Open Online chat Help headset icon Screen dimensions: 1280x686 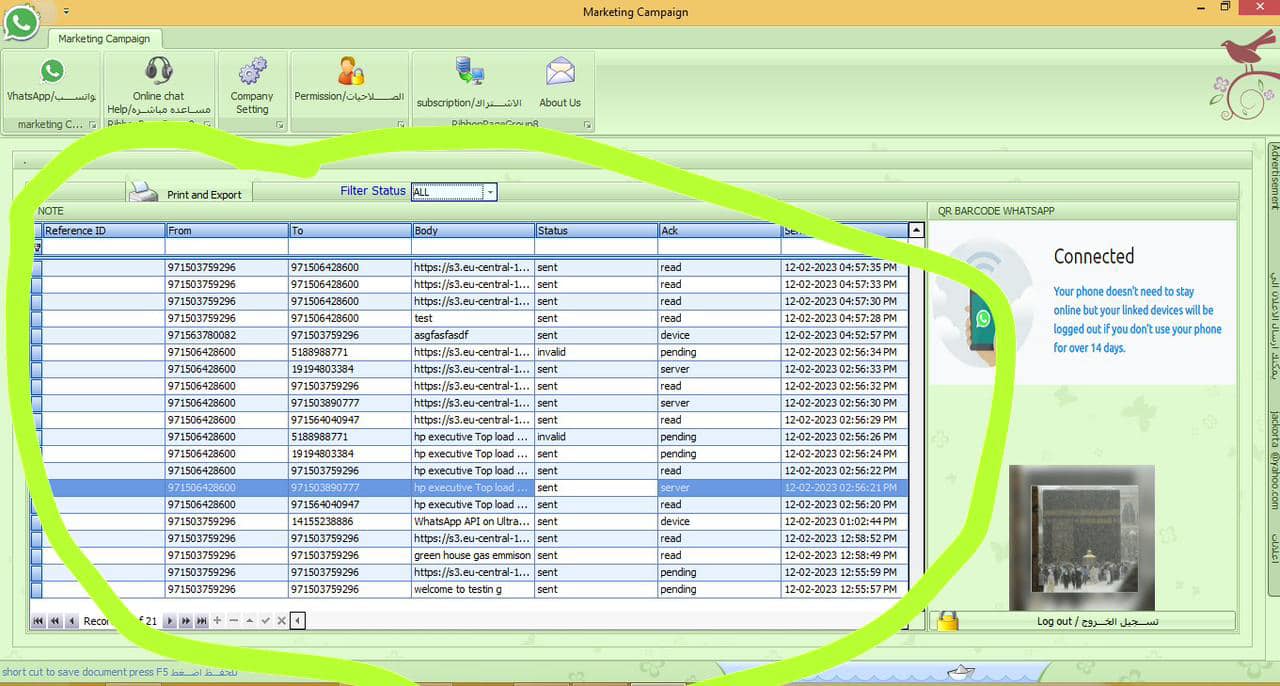tap(158, 71)
